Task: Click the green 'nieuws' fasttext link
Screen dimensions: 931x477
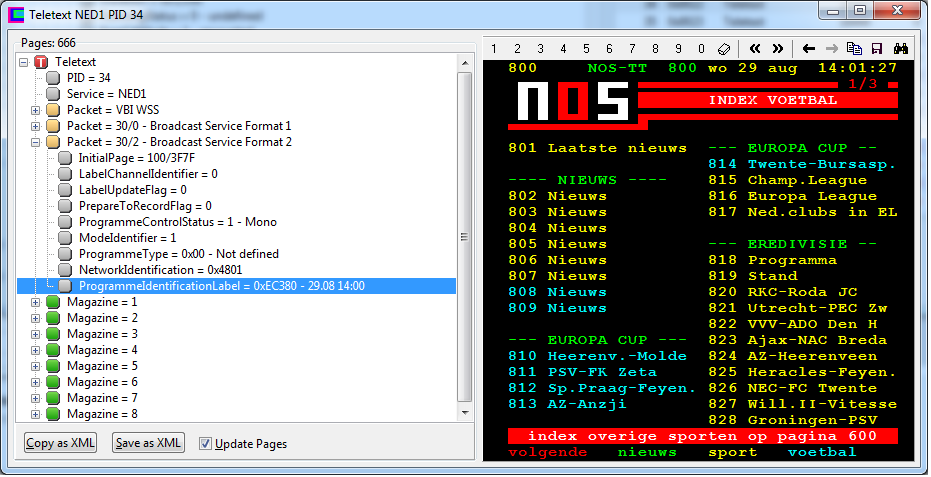Action: click(x=647, y=453)
